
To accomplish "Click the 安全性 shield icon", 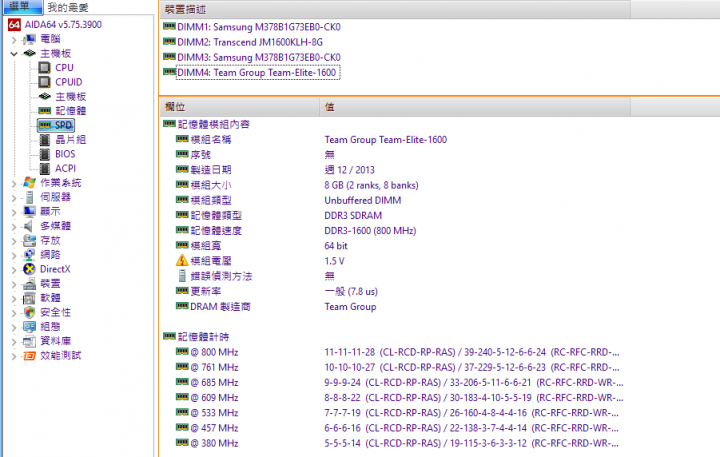I will coord(29,312).
